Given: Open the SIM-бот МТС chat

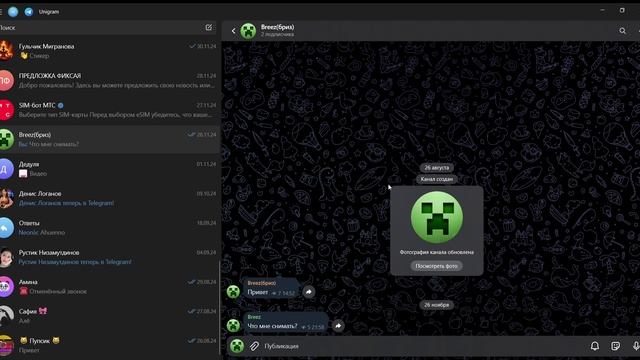Looking at the screenshot, I should 109,110.
